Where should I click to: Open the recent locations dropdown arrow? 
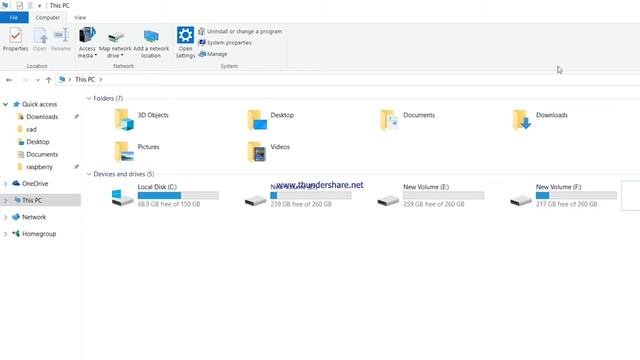pyautogui.click(x=38, y=80)
